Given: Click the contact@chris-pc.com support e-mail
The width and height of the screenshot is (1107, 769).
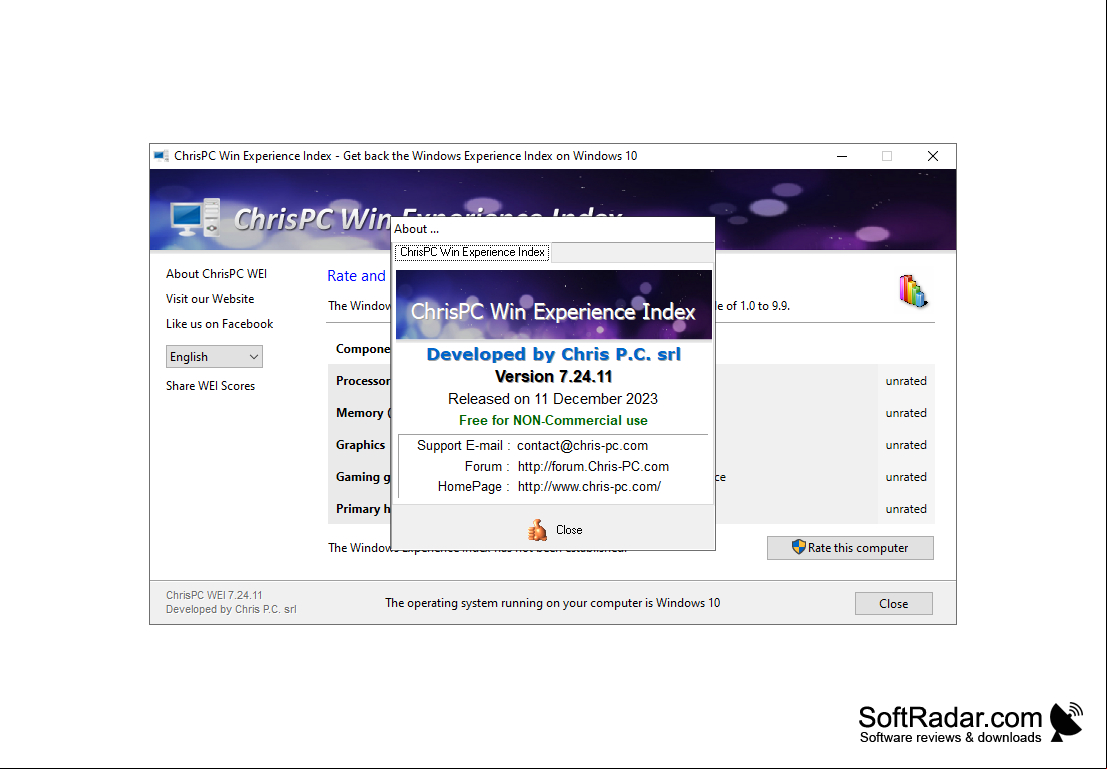Looking at the screenshot, I should 582,446.
